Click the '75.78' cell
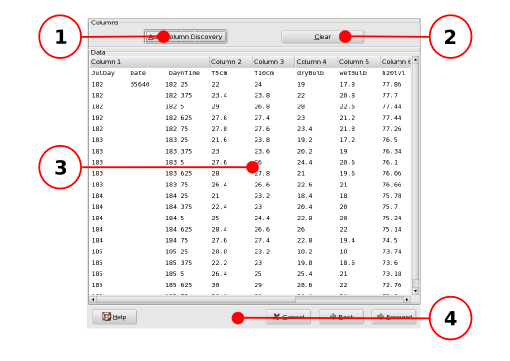 click(x=392, y=196)
